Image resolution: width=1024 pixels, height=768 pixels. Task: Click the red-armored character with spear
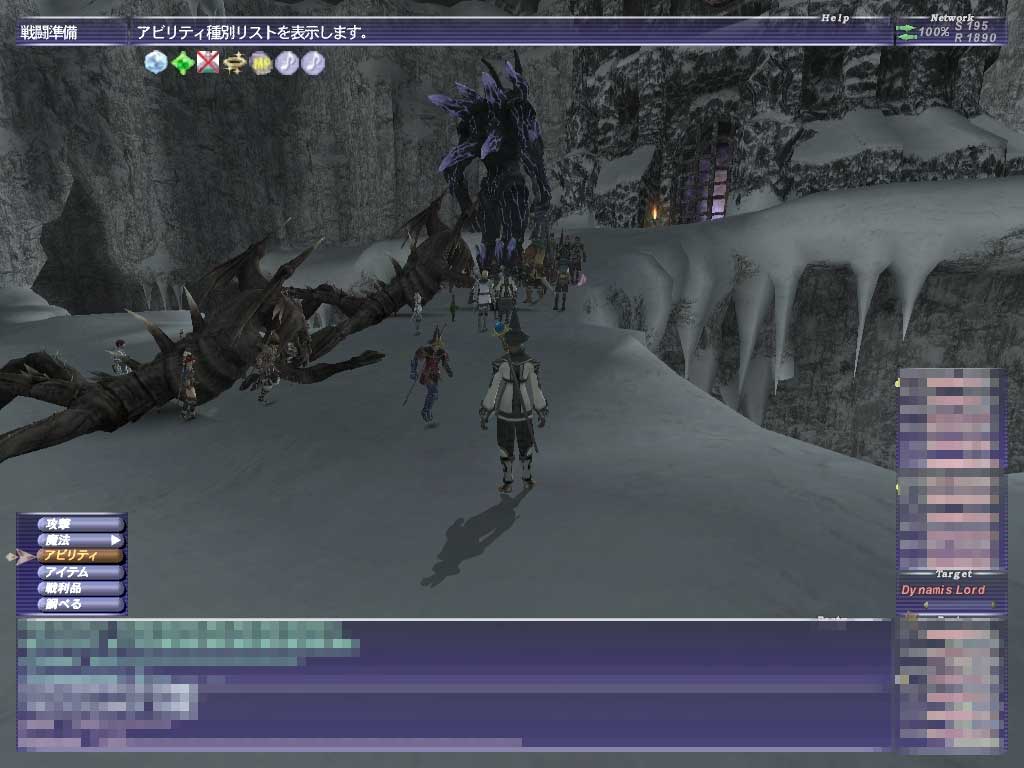430,377
